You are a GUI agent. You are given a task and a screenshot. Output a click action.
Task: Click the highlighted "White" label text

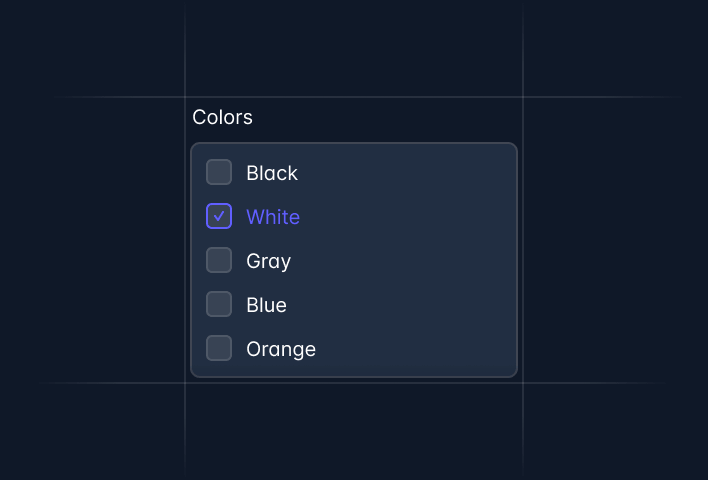point(273,217)
